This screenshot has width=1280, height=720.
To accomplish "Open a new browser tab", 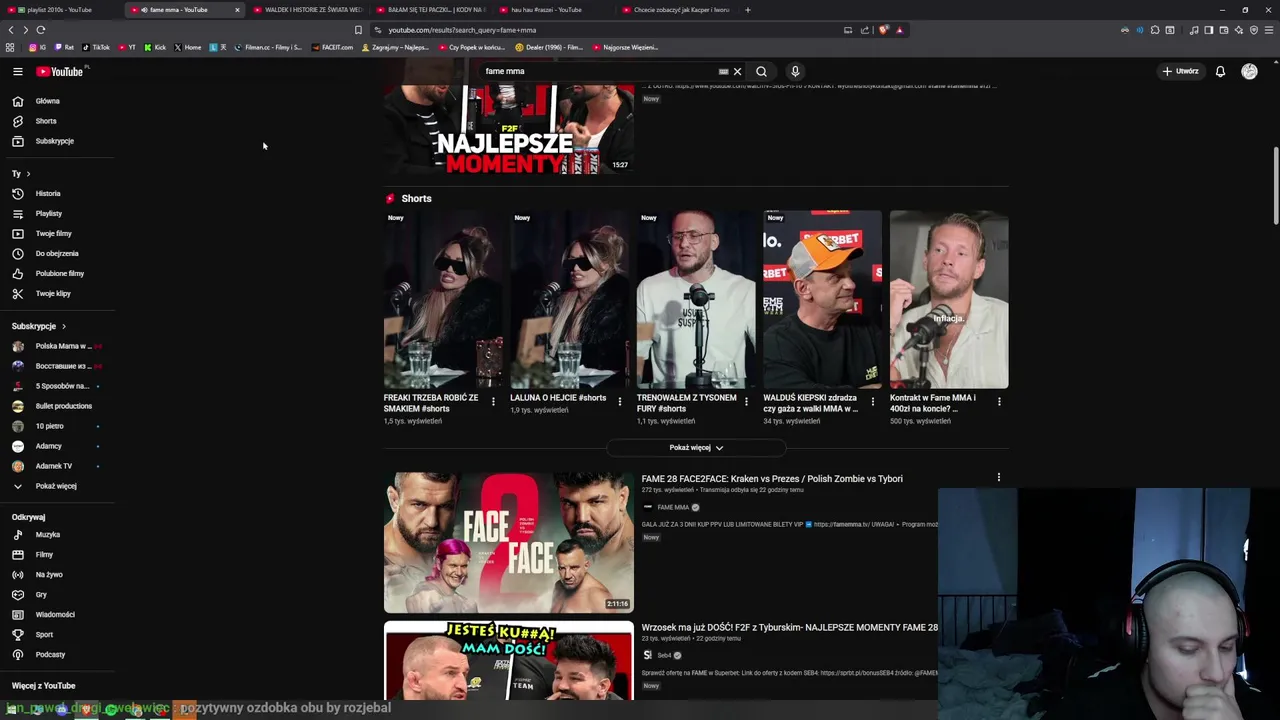I will [747, 10].
